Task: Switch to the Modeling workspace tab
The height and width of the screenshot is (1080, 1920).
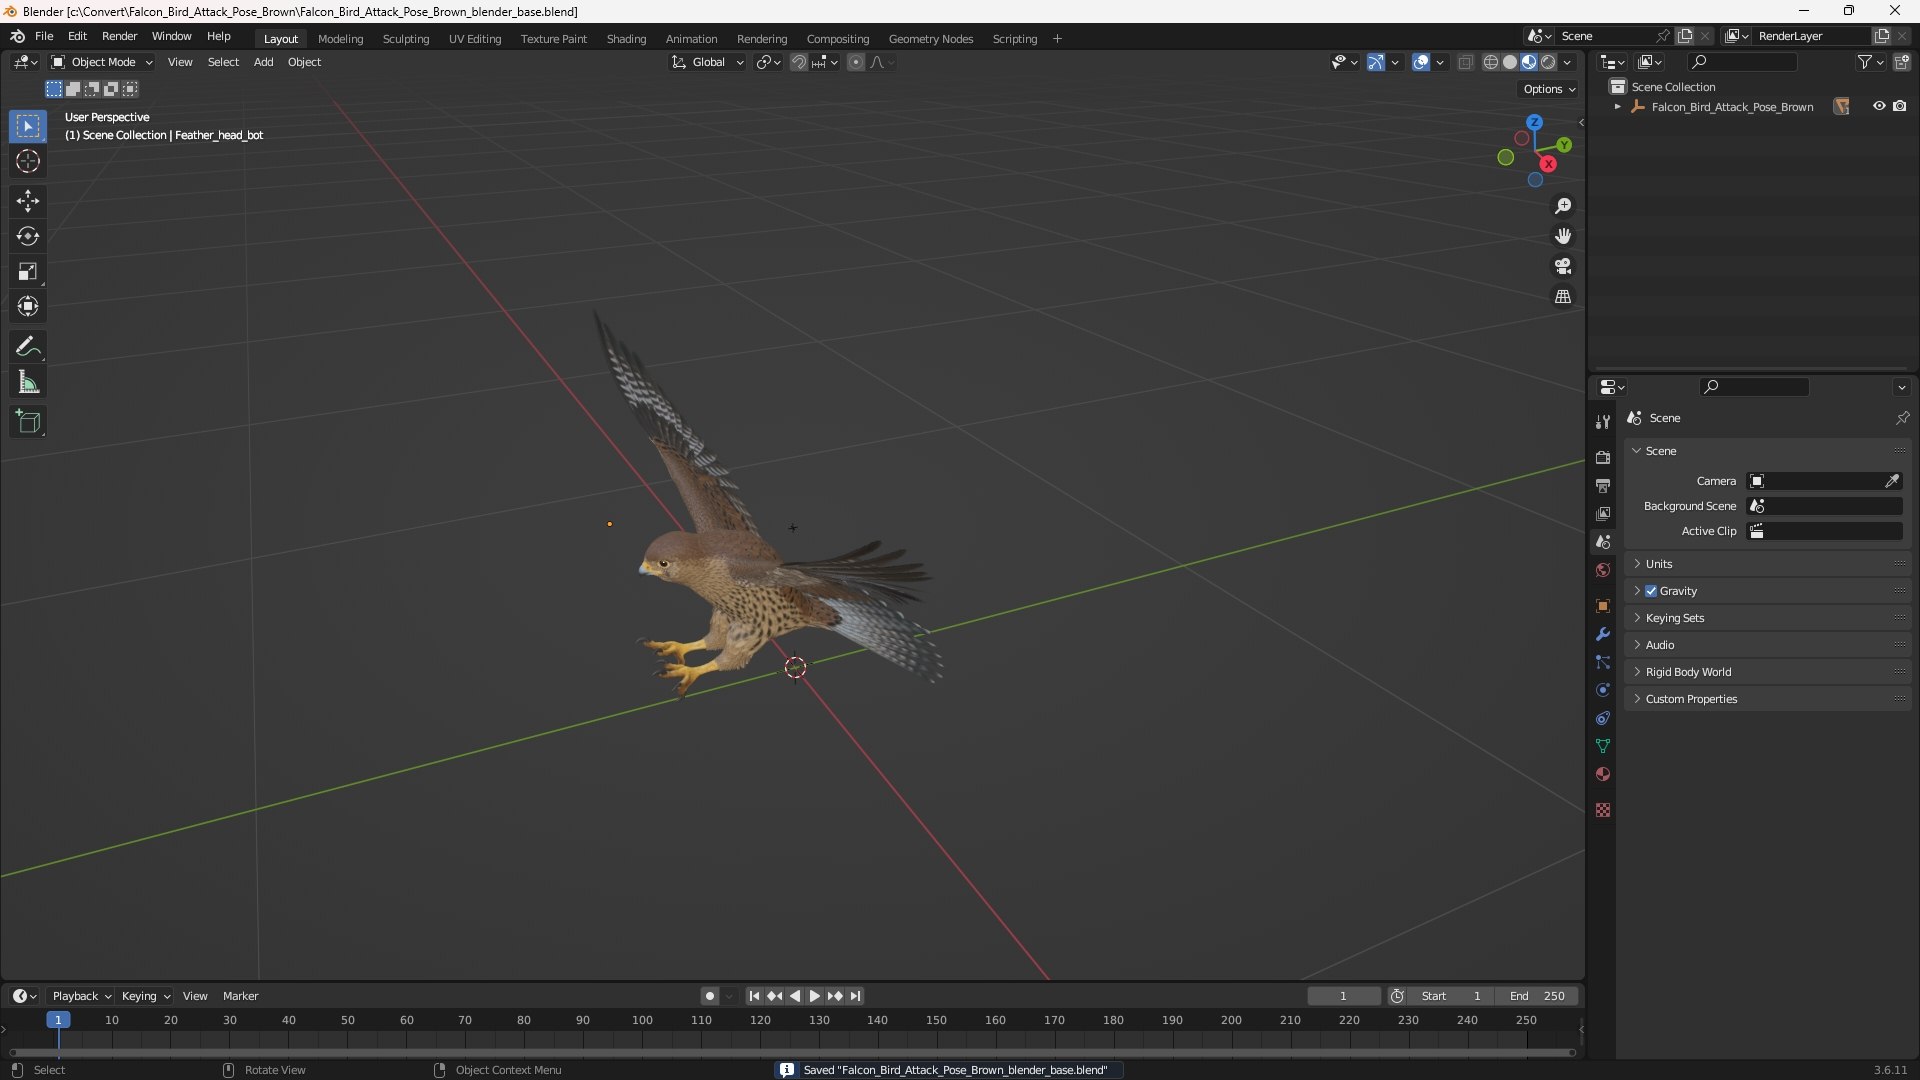Action: tap(340, 39)
